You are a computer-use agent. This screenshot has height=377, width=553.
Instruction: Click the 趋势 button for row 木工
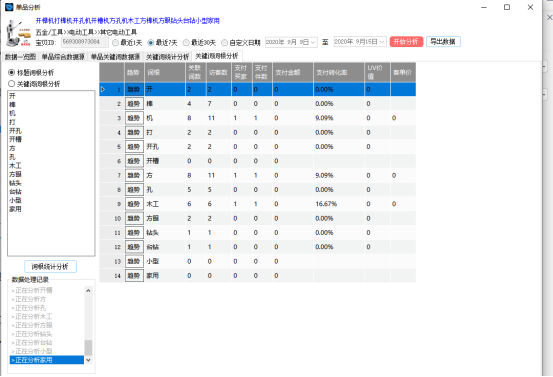click(x=134, y=204)
